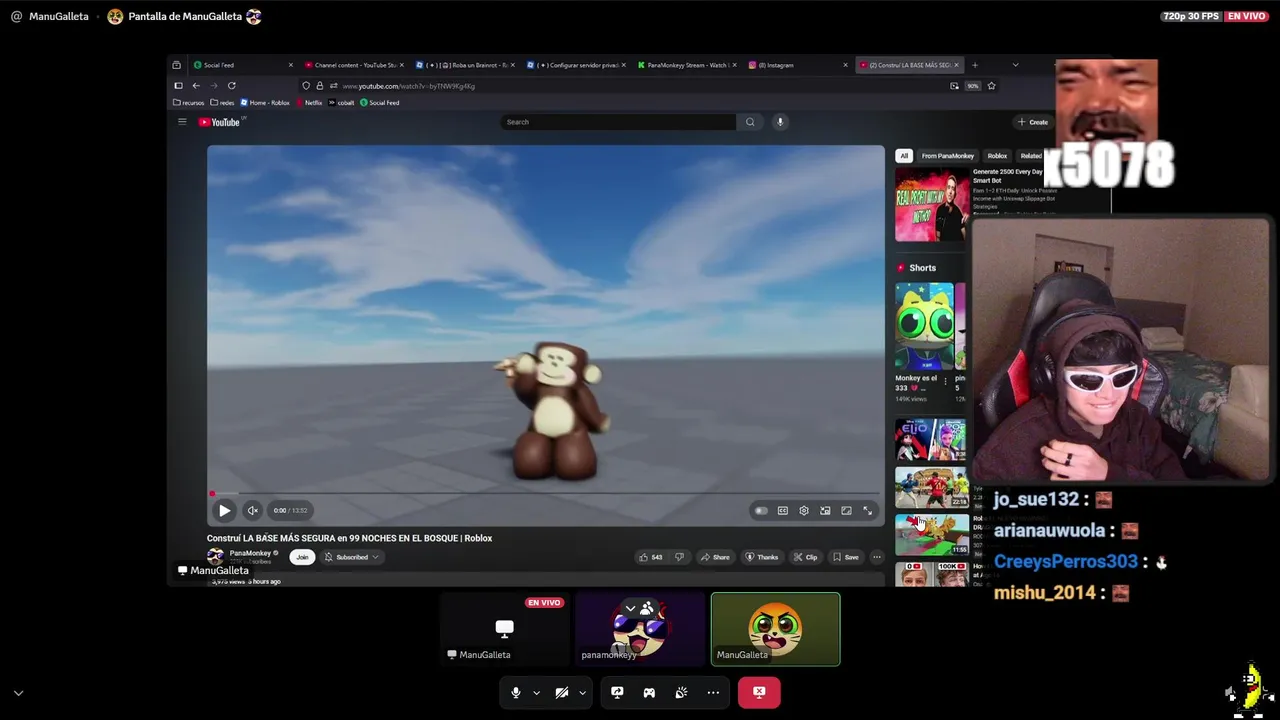Select From PanaMonkey filter chip
Image resolution: width=1280 pixels, height=720 pixels.
(x=948, y=156)
